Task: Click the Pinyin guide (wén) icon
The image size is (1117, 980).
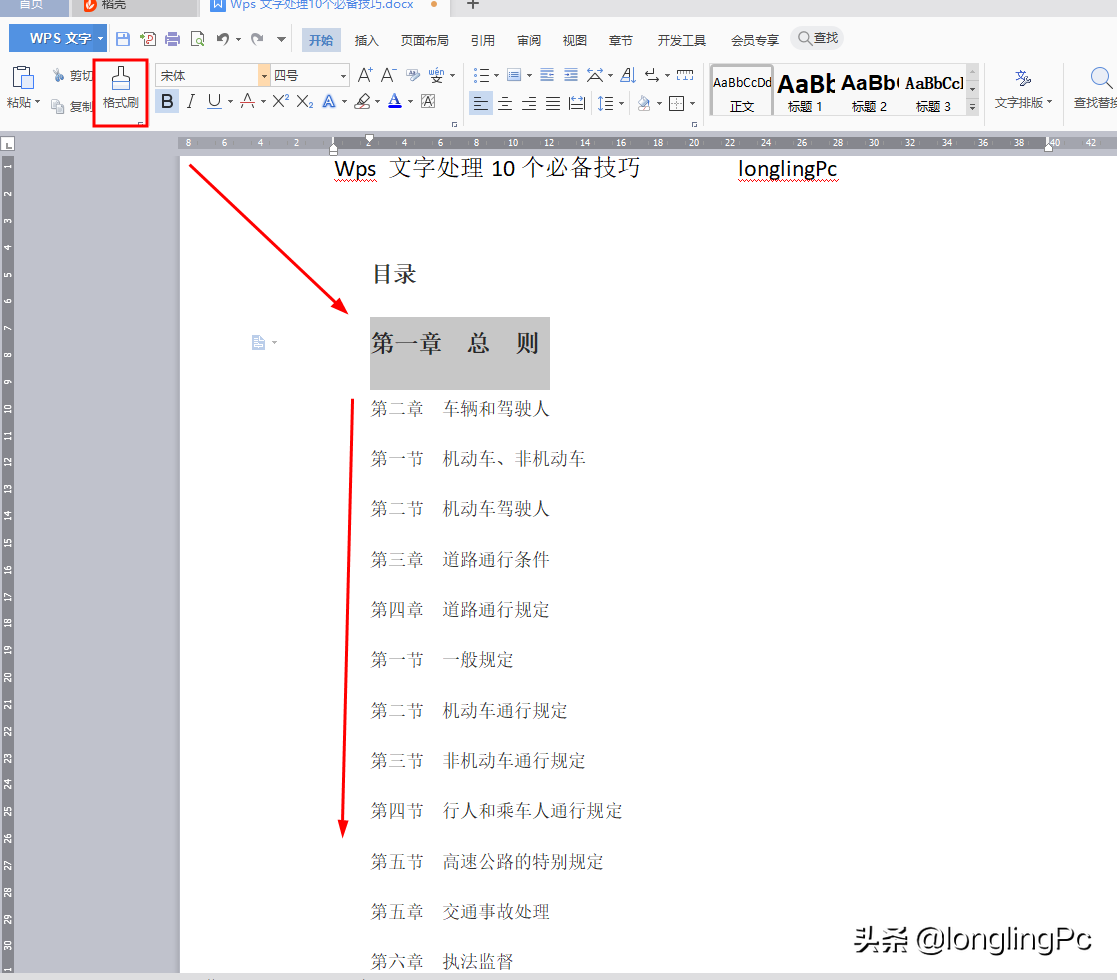Action: [x=436, y=75]
